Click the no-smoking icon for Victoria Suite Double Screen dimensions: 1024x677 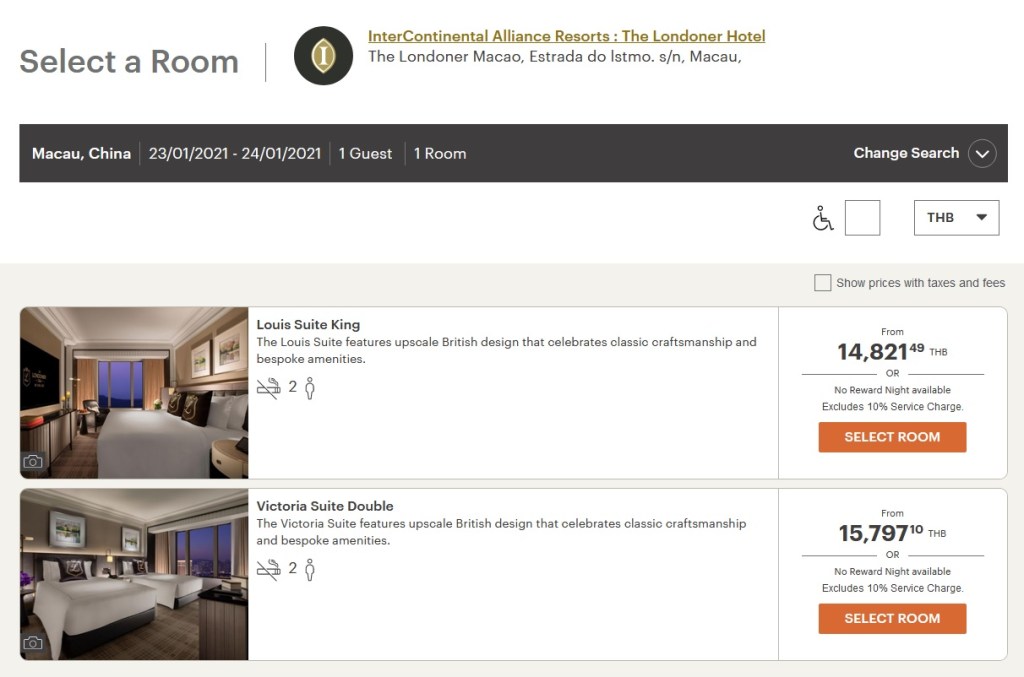click(268, 569)
